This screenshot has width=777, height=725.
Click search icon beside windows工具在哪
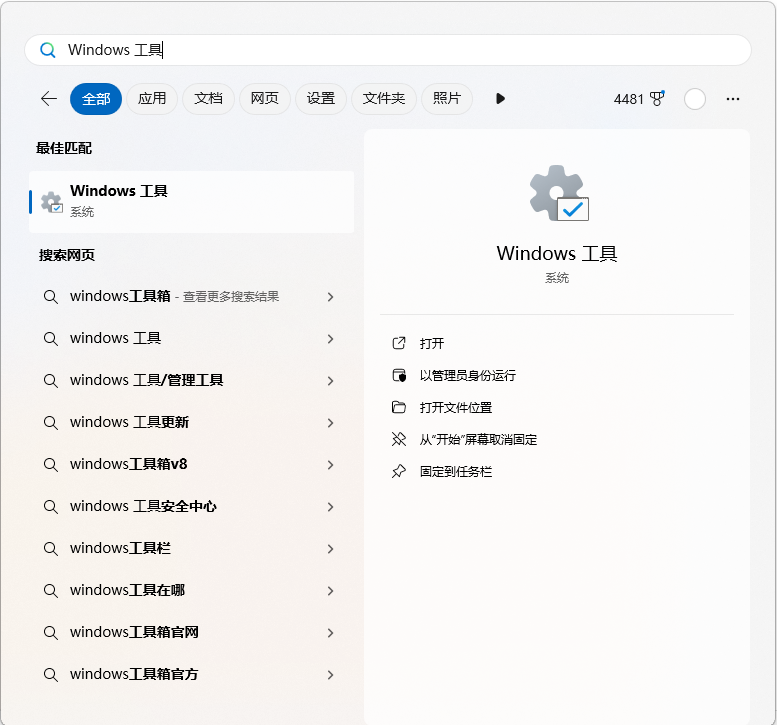click(51, 591)
